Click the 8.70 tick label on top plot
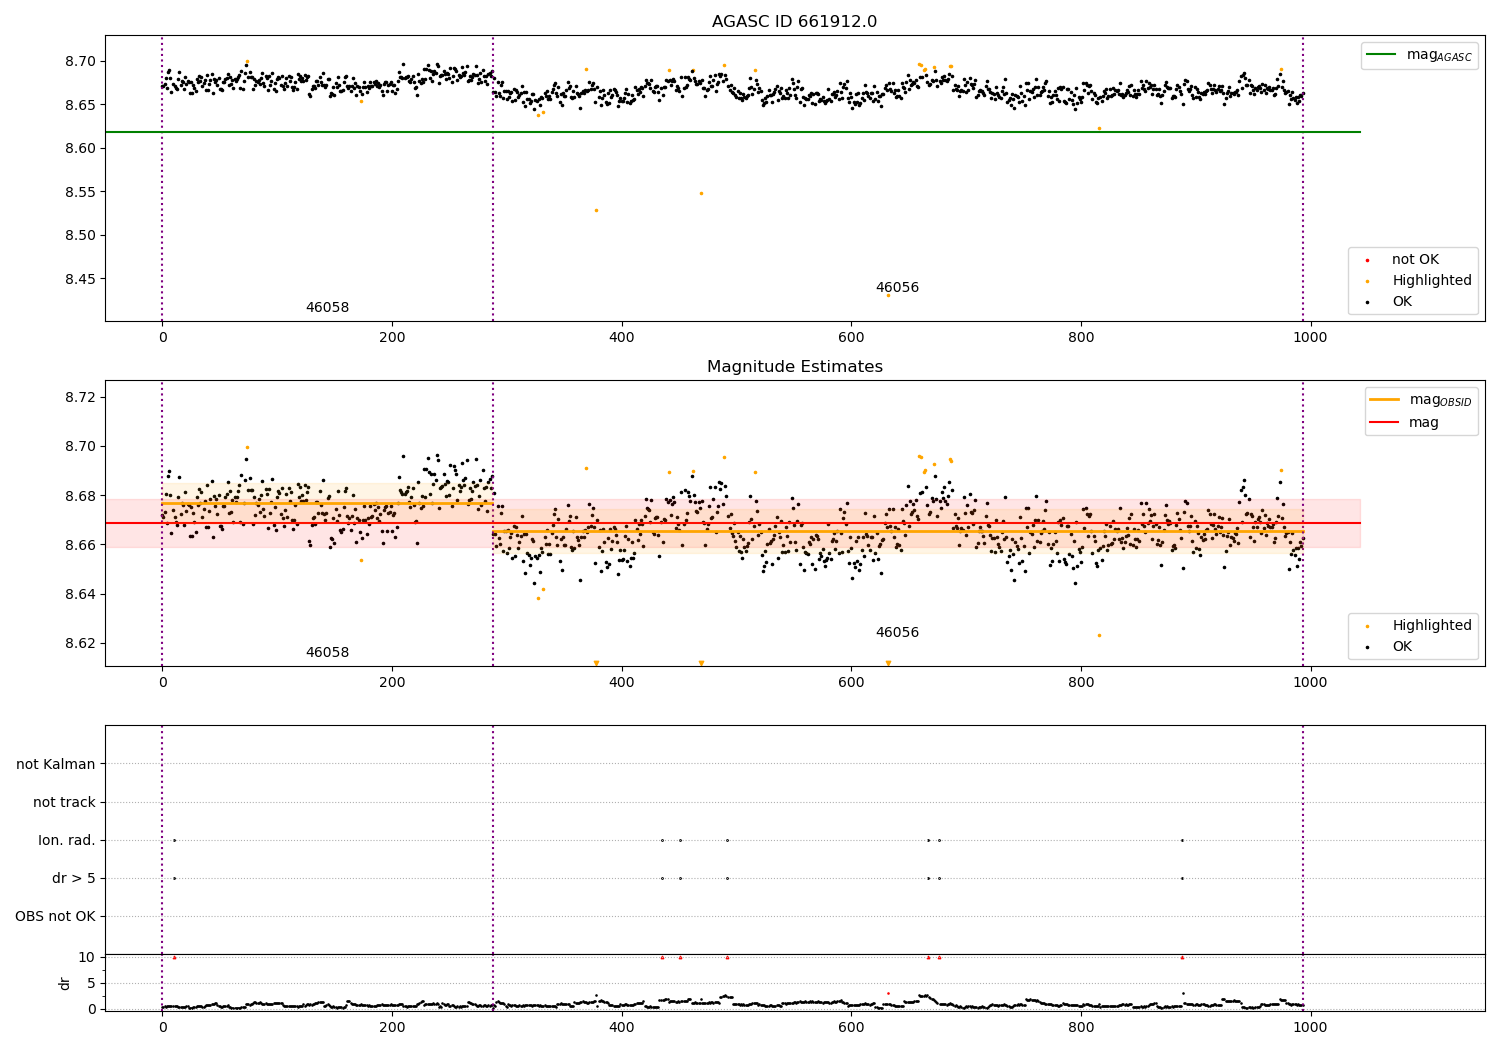This screenshot has width=1500, height=1050. [x=81, y=61]
